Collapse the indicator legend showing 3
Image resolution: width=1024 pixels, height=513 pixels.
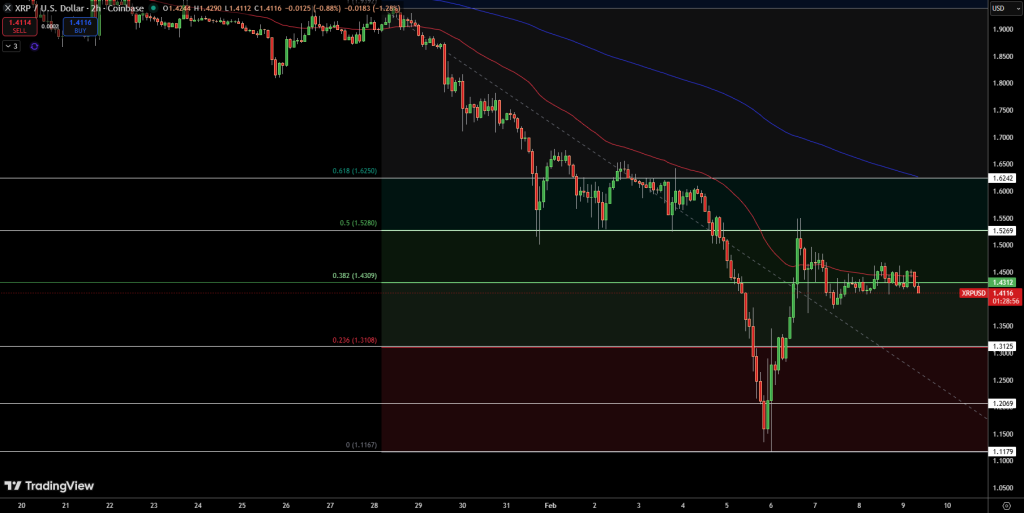pyautogui.click(x=11, y=46)
